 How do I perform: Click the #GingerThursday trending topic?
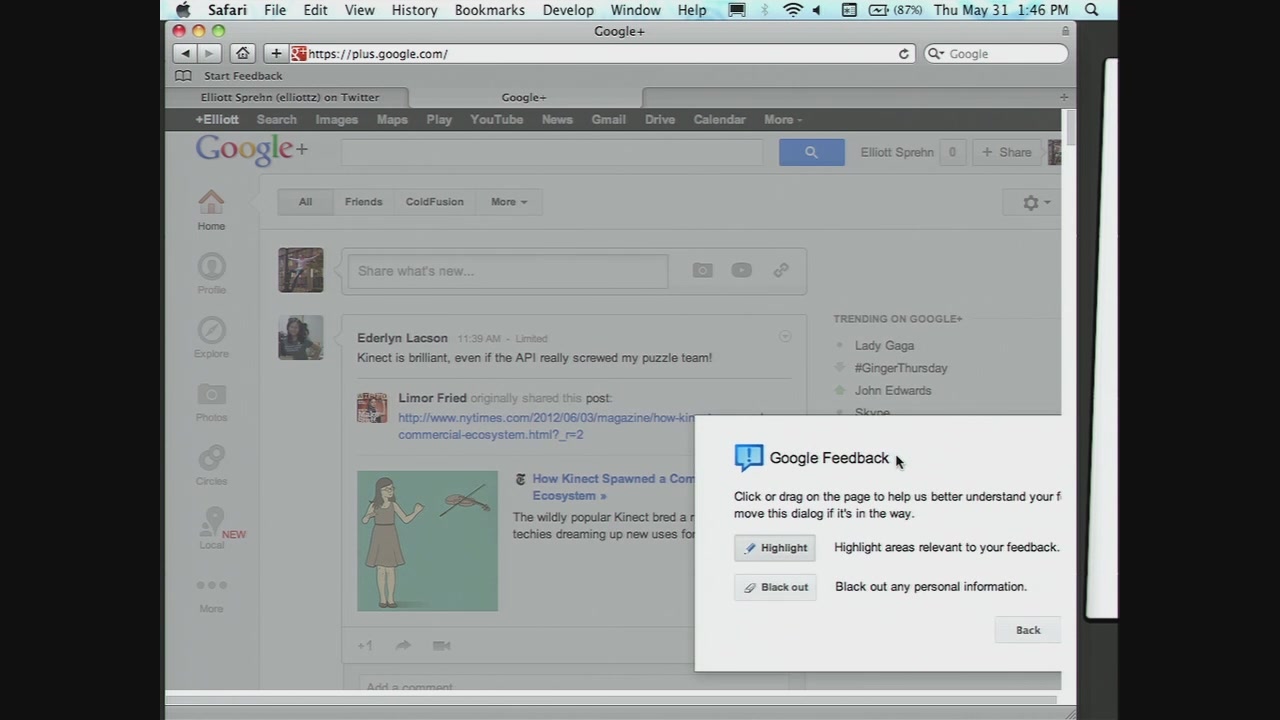click(x=901, y=368)
